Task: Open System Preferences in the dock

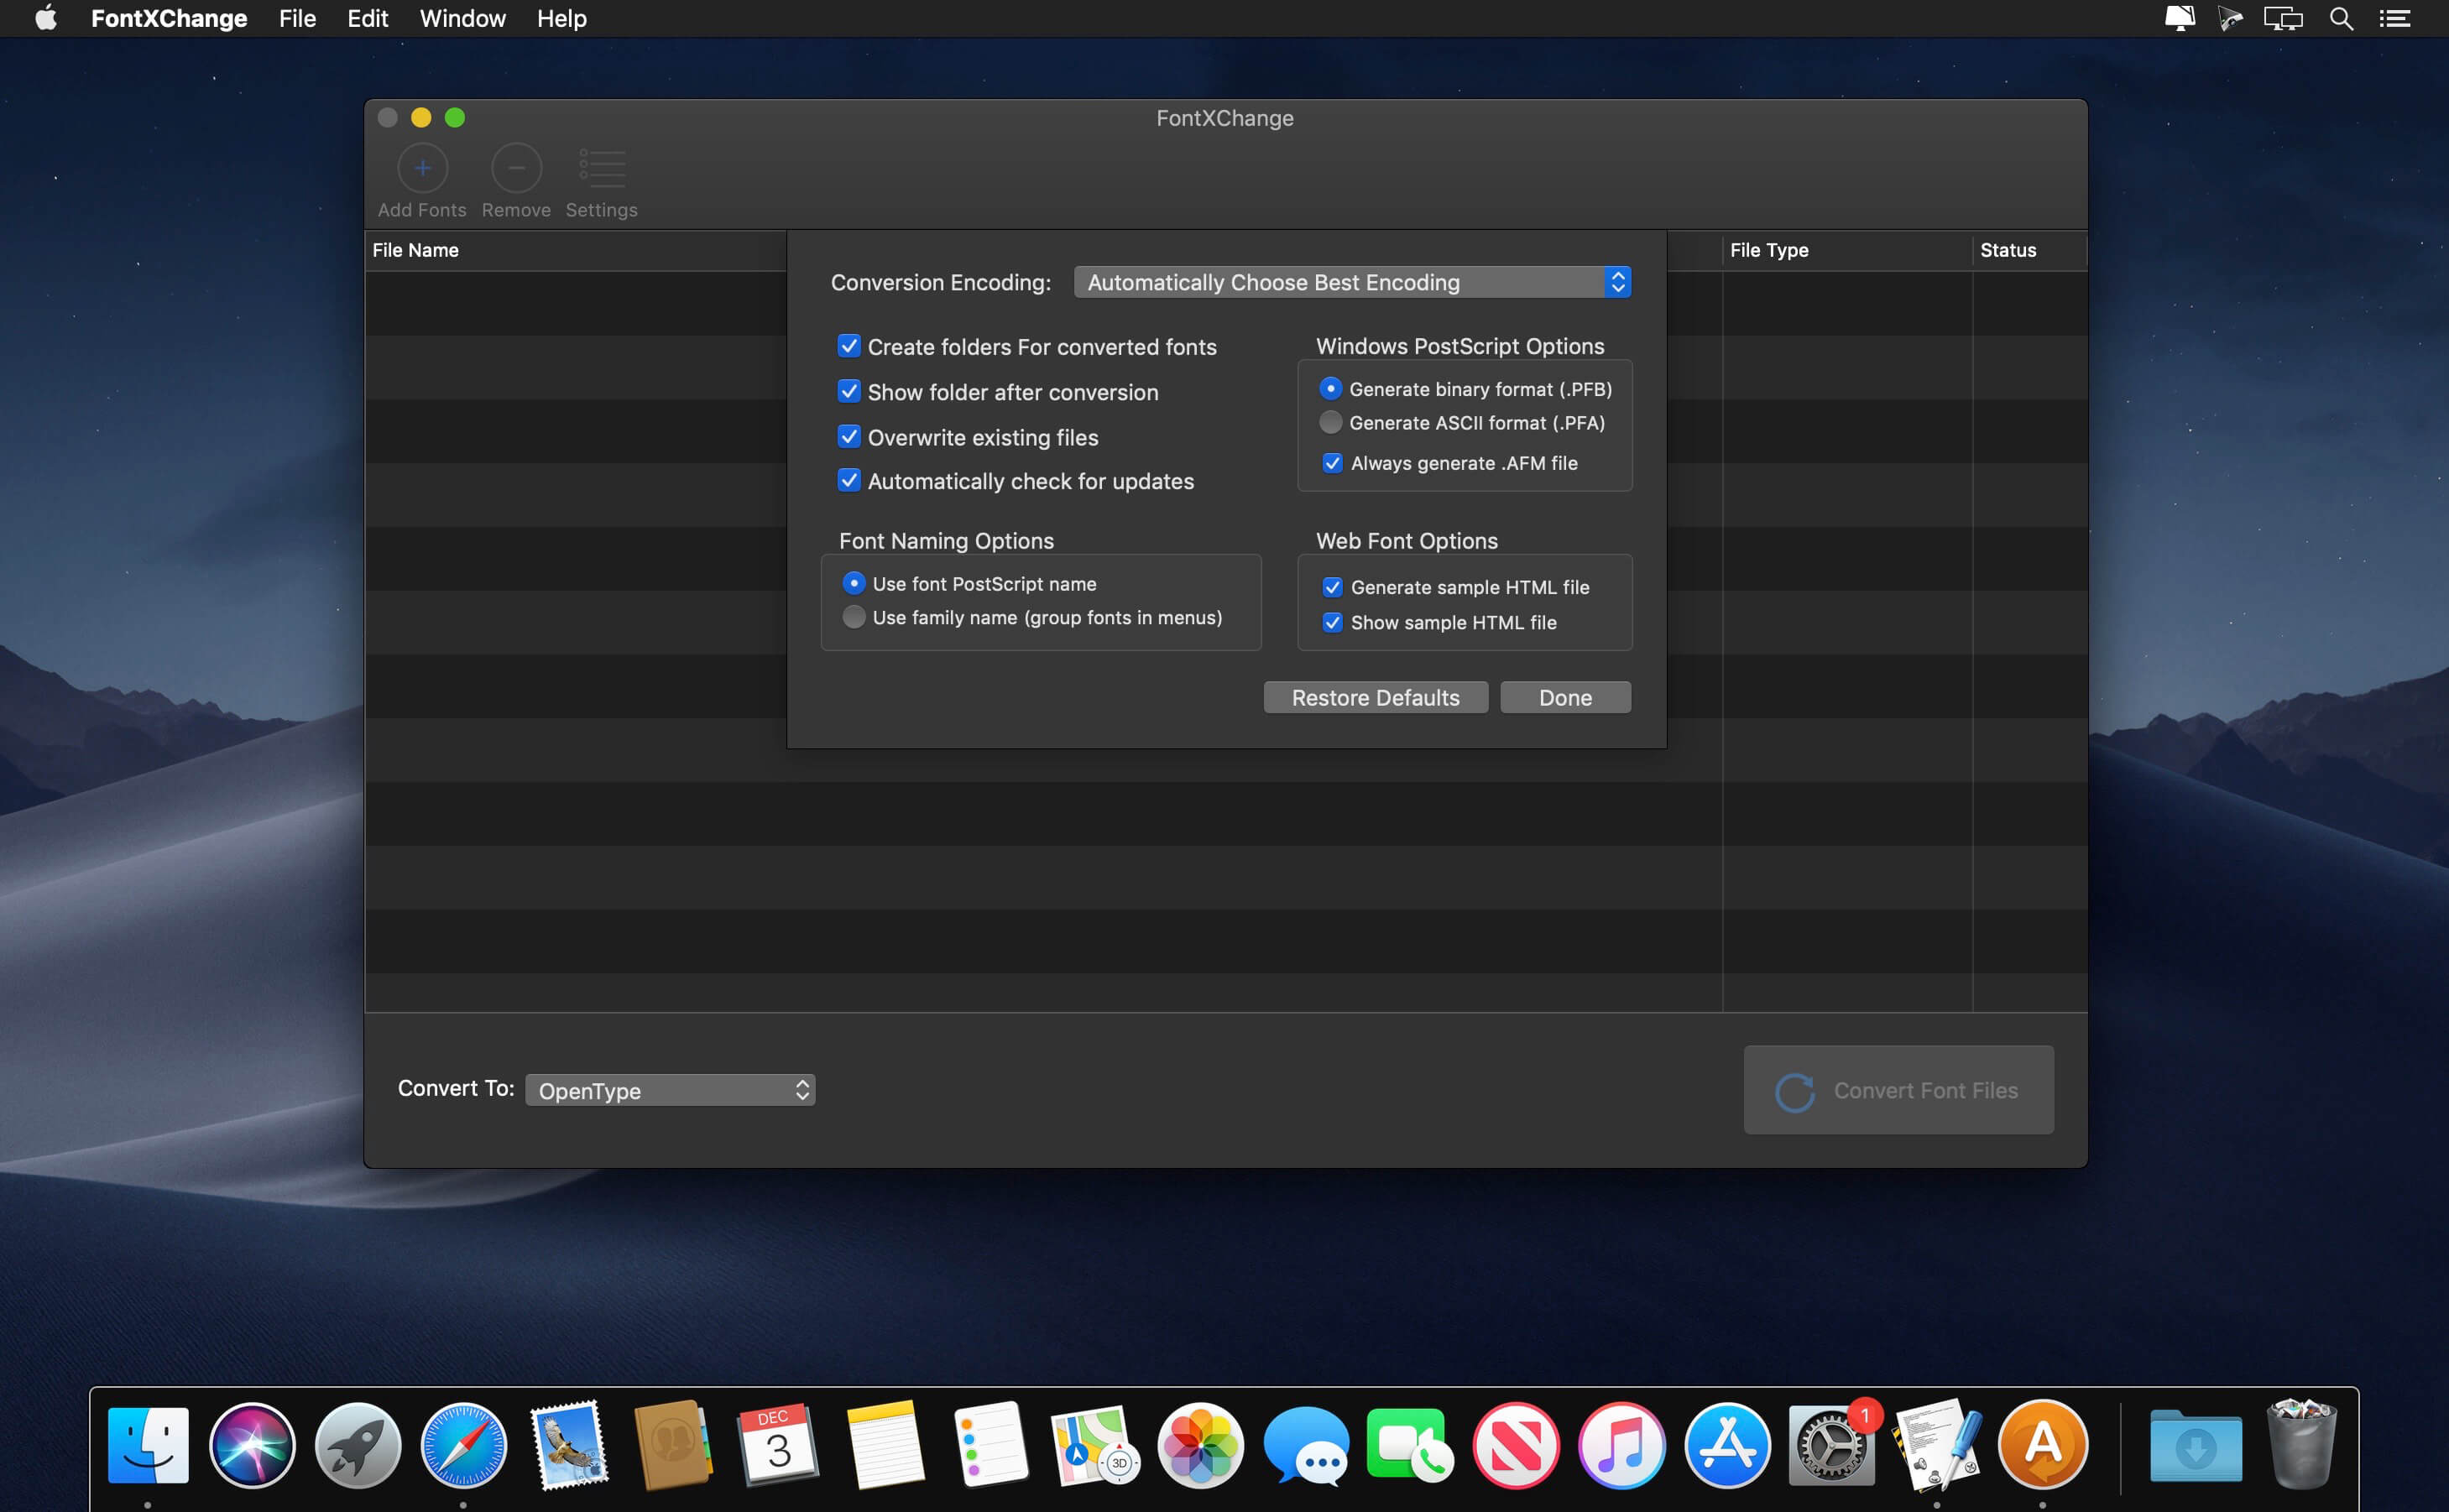Action: tap(1831, 1445)
